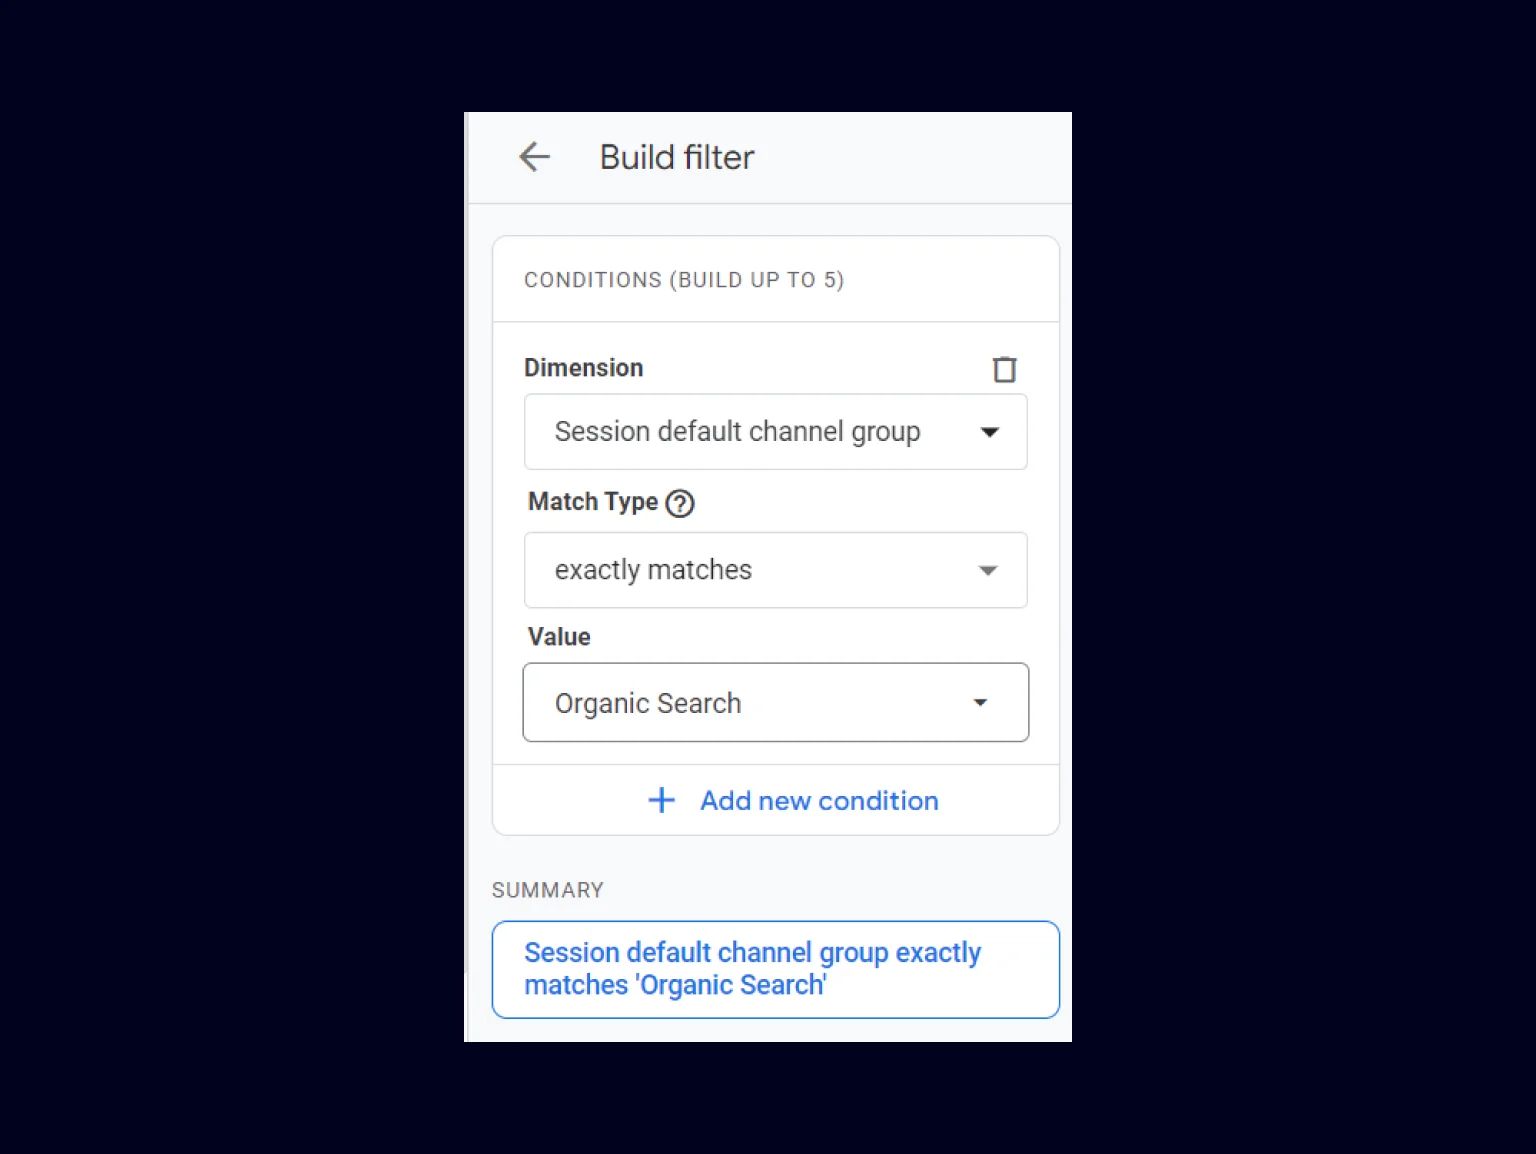The width and height of the screenshot is (1536, 1154).
Task: Click the Dimension label
Action: 584,368
